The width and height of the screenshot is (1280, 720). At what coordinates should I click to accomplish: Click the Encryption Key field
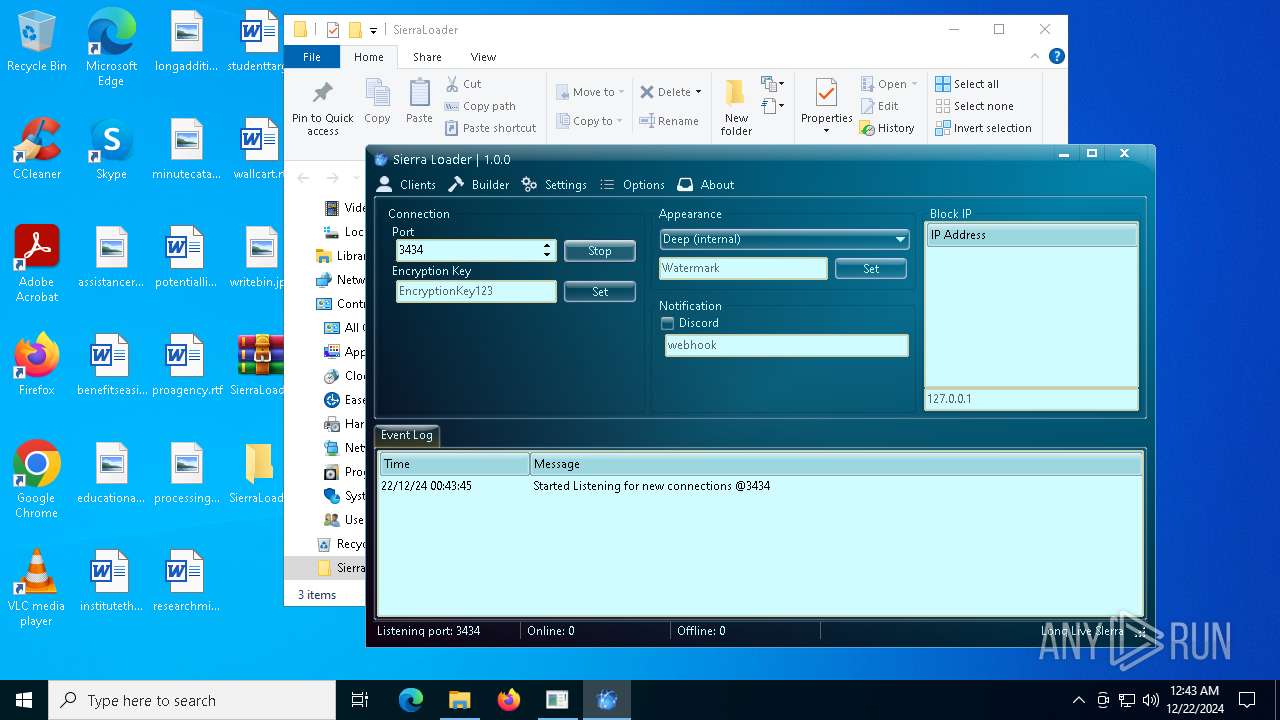476,291
